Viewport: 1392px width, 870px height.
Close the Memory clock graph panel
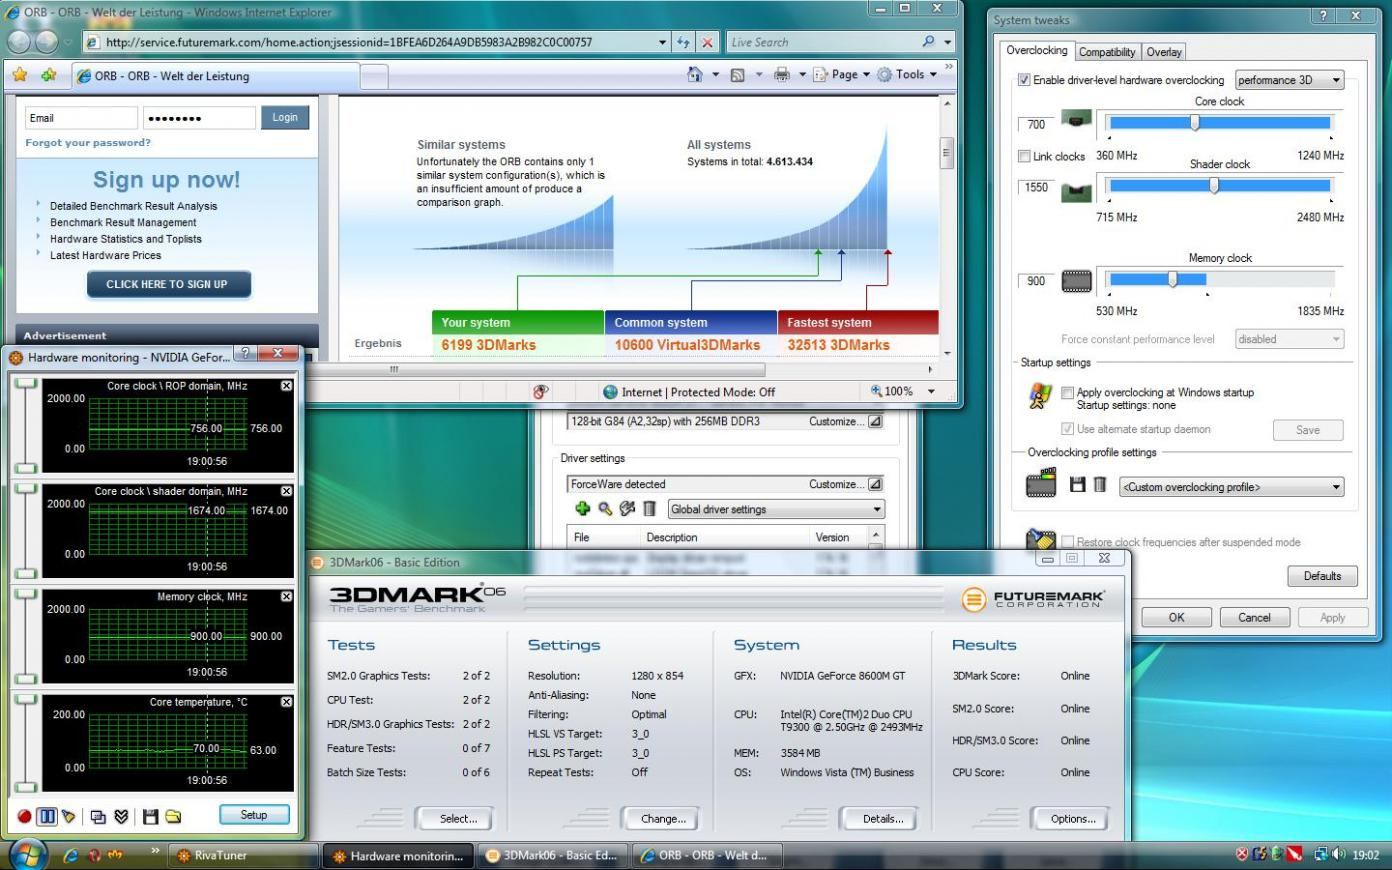click(x=287, y=596)
